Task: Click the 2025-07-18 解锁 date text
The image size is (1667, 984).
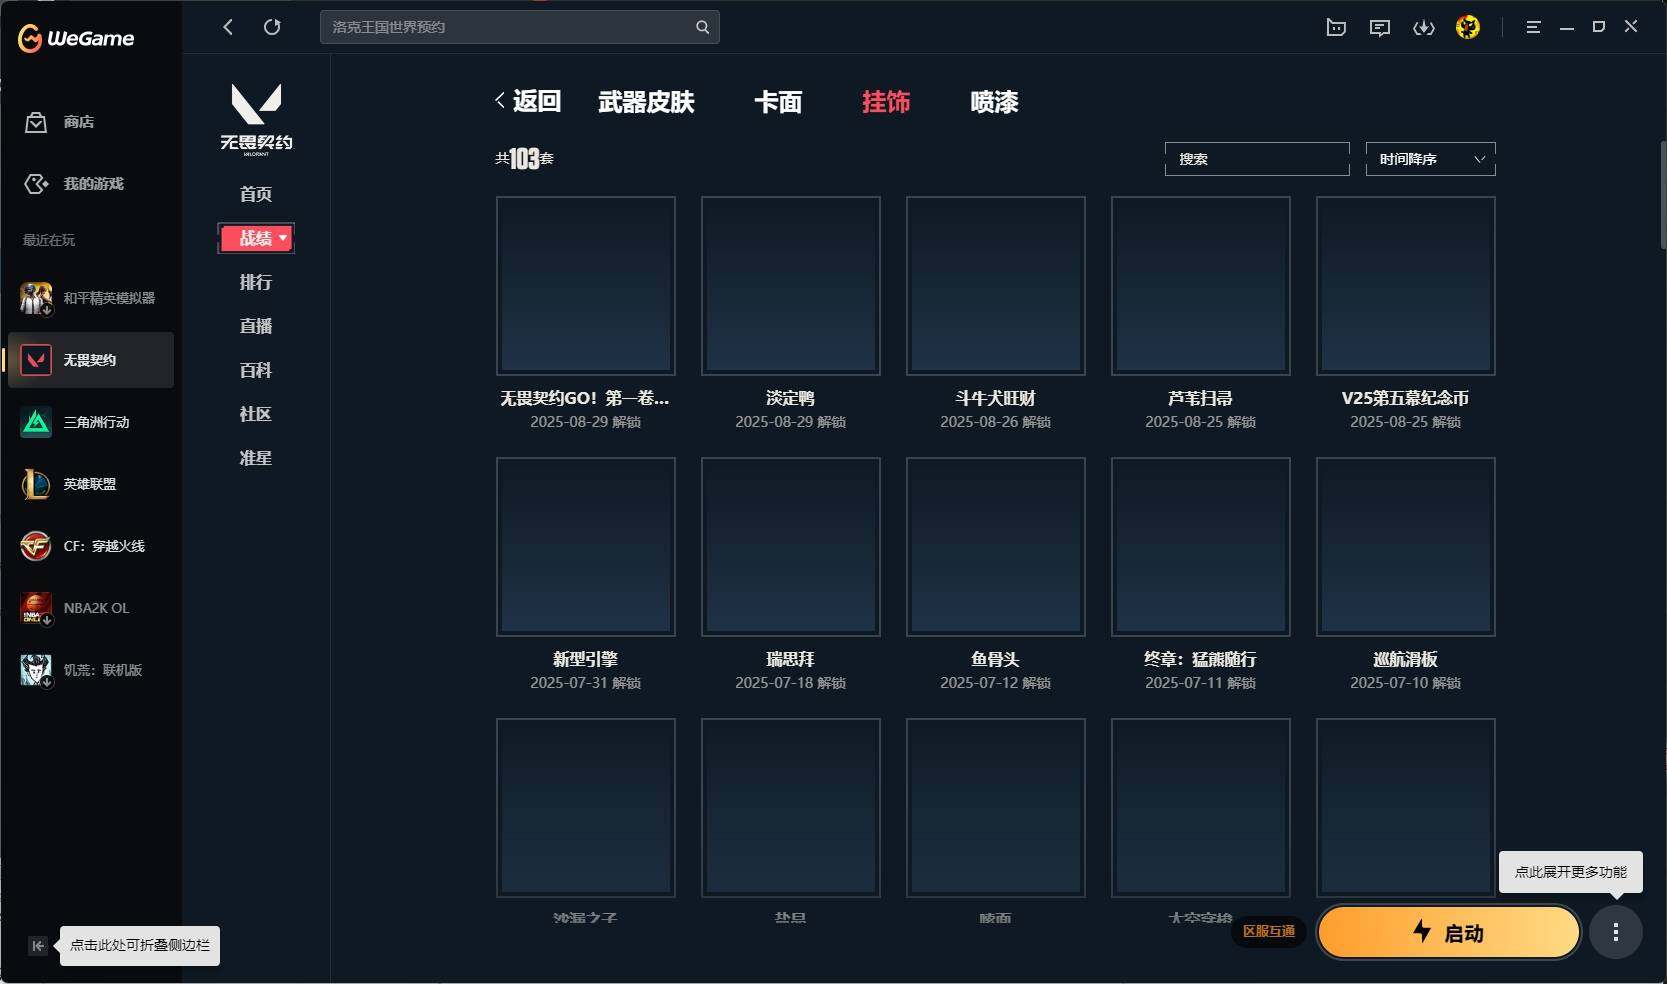Action: pyautogui.click(x=791, y=683)
